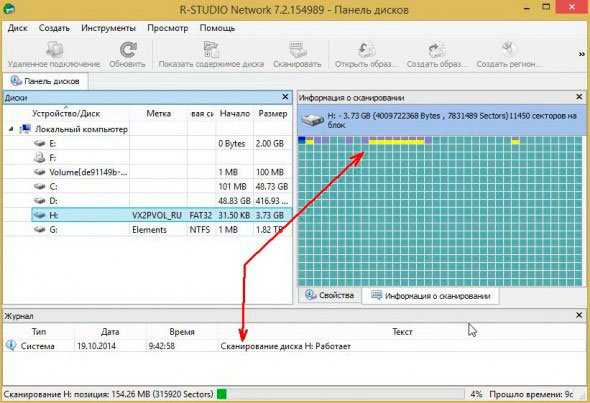Click the Создать образ toolbar icon
590x403 pixels.
click(436, 50)
